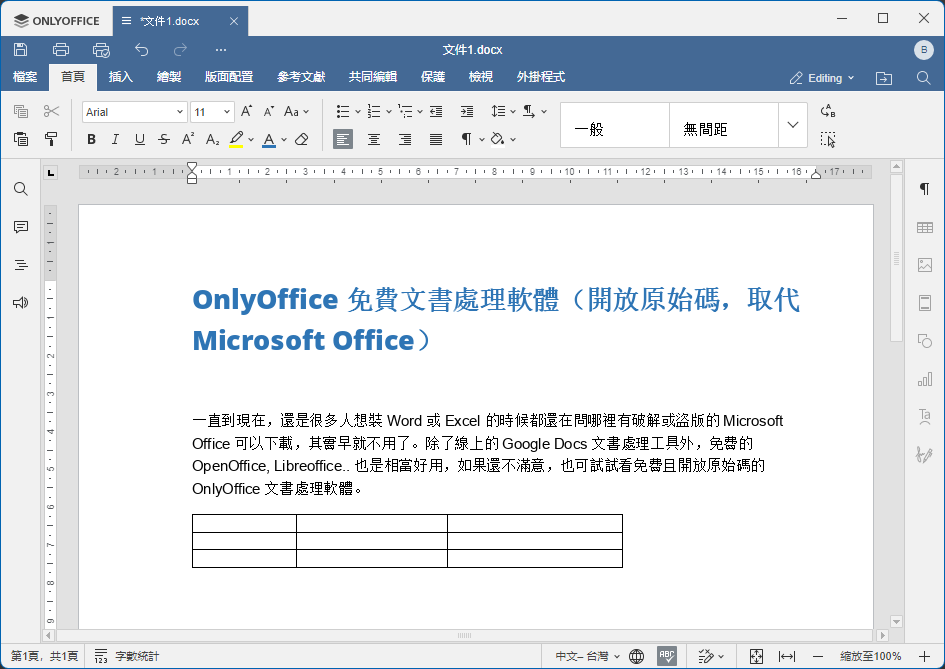Click Fit to Page icon in status bar
The image size is (945, 669).
coord(756,656)
